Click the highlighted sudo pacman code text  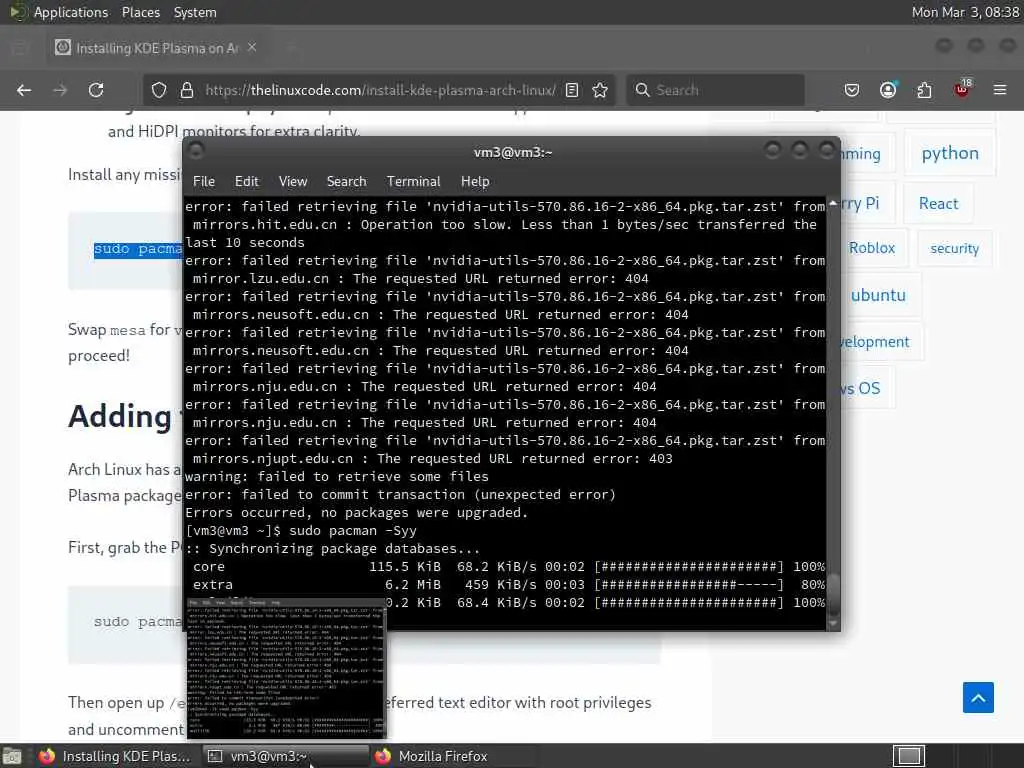pyautogui.click(x=138, y=249)
